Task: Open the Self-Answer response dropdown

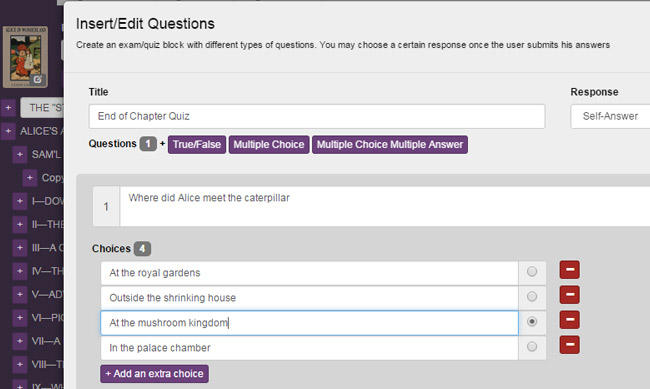Action: (x=610, y=117)
